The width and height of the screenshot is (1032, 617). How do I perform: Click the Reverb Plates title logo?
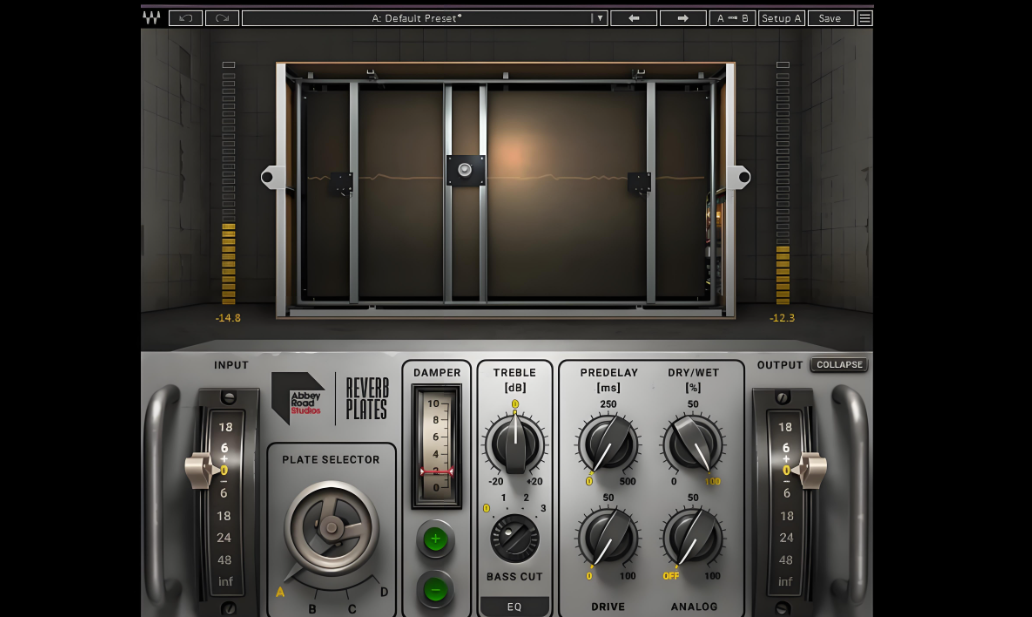367,399
